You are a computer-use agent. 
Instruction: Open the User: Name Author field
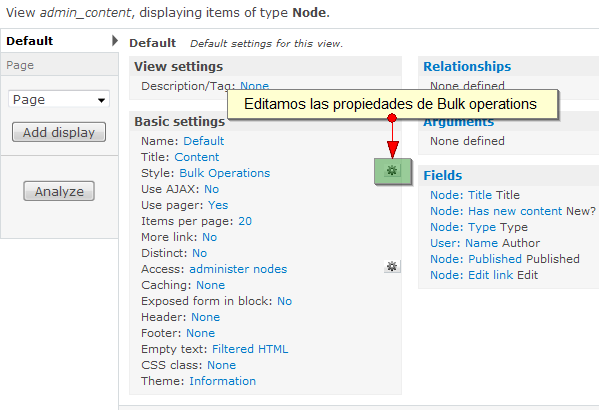coord(485,243)
